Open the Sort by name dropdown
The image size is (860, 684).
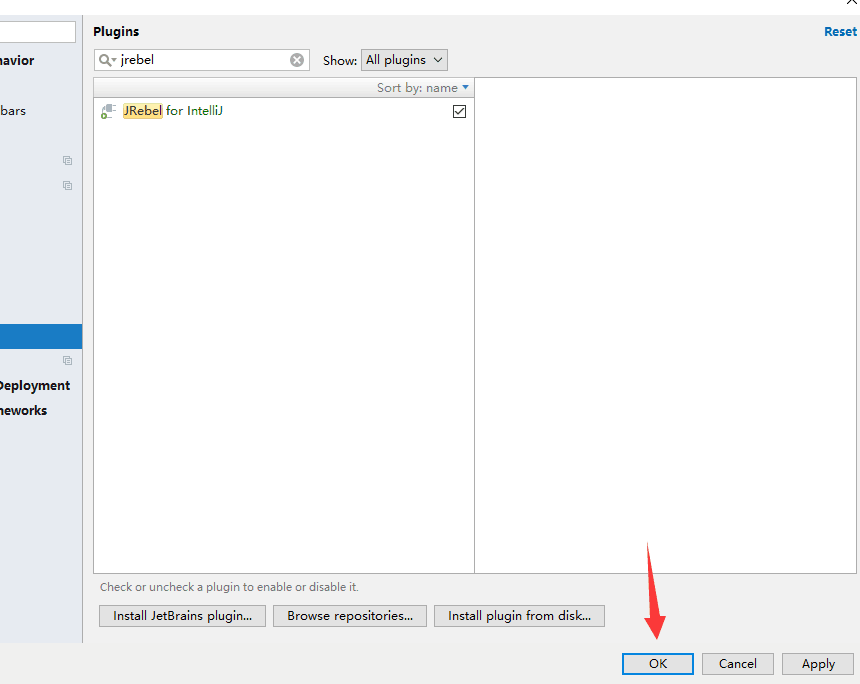pyautogui.click(x=422, y=88)
